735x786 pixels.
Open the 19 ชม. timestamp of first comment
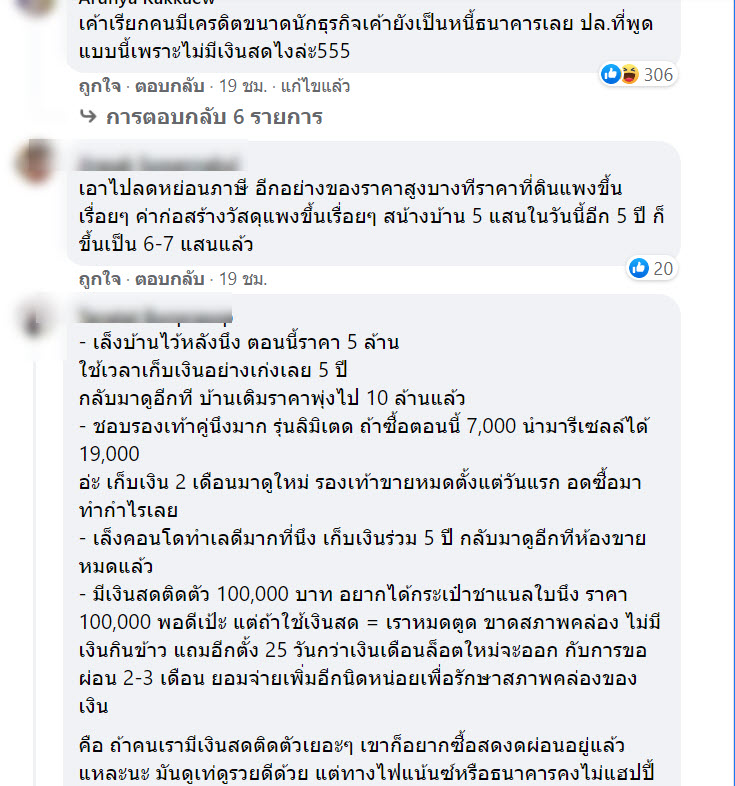tap(243, 86)
